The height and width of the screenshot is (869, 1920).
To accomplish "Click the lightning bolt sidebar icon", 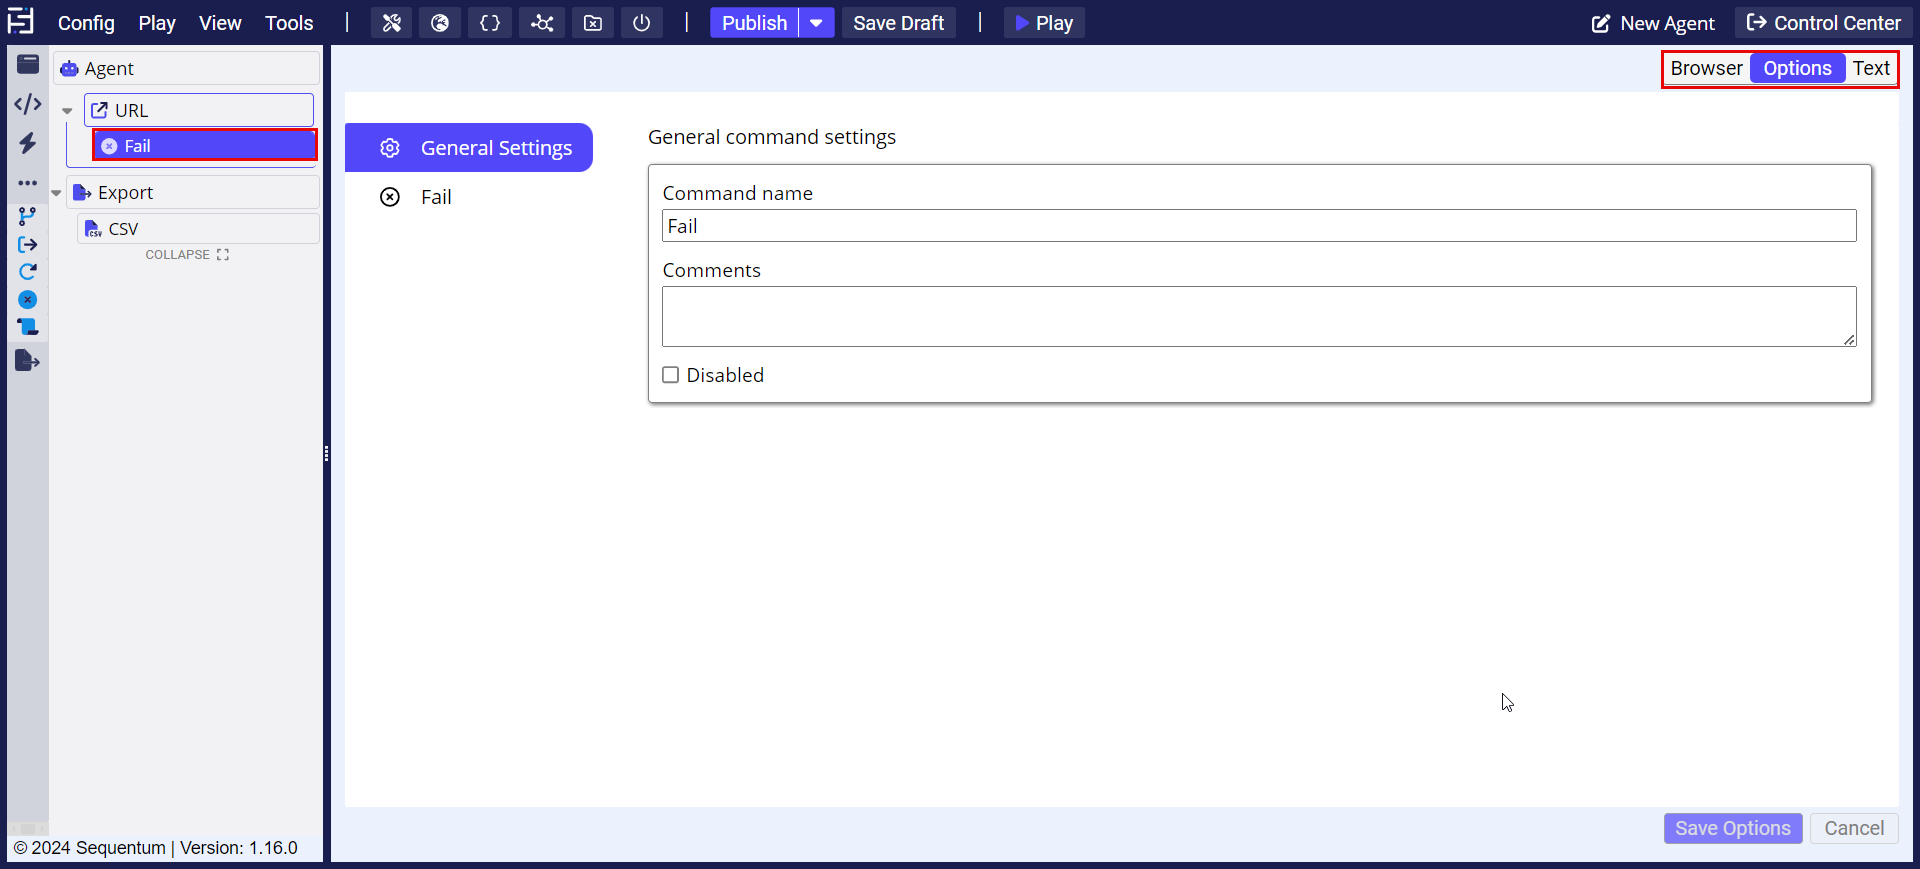I will click(28, 143).
